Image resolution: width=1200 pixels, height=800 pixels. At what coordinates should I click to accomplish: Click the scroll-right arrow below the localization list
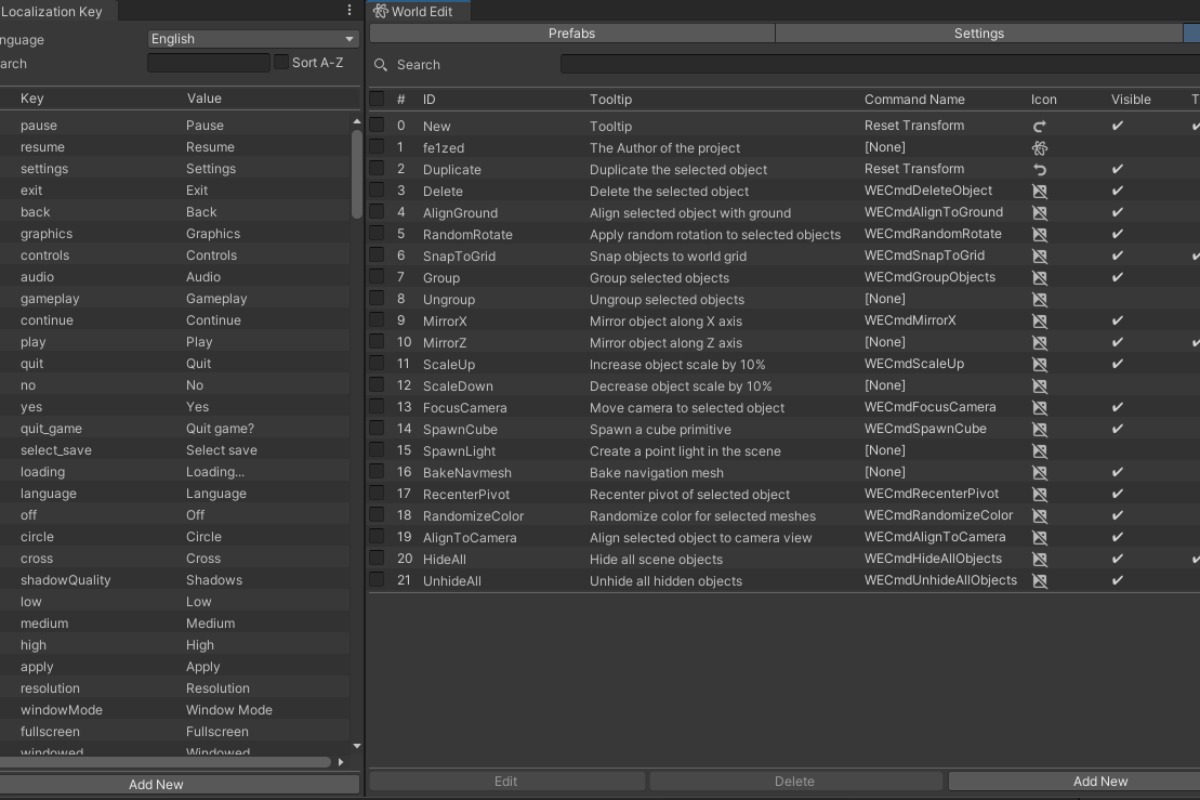[340, 762]
